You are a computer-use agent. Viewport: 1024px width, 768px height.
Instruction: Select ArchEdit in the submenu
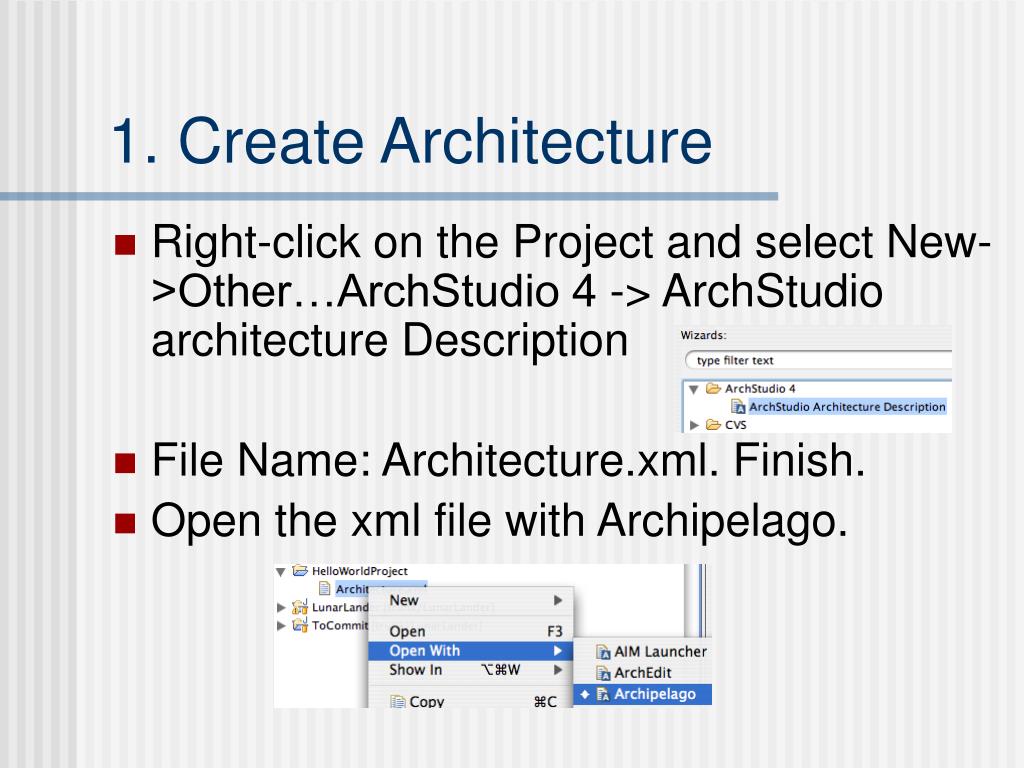(643, 673)
